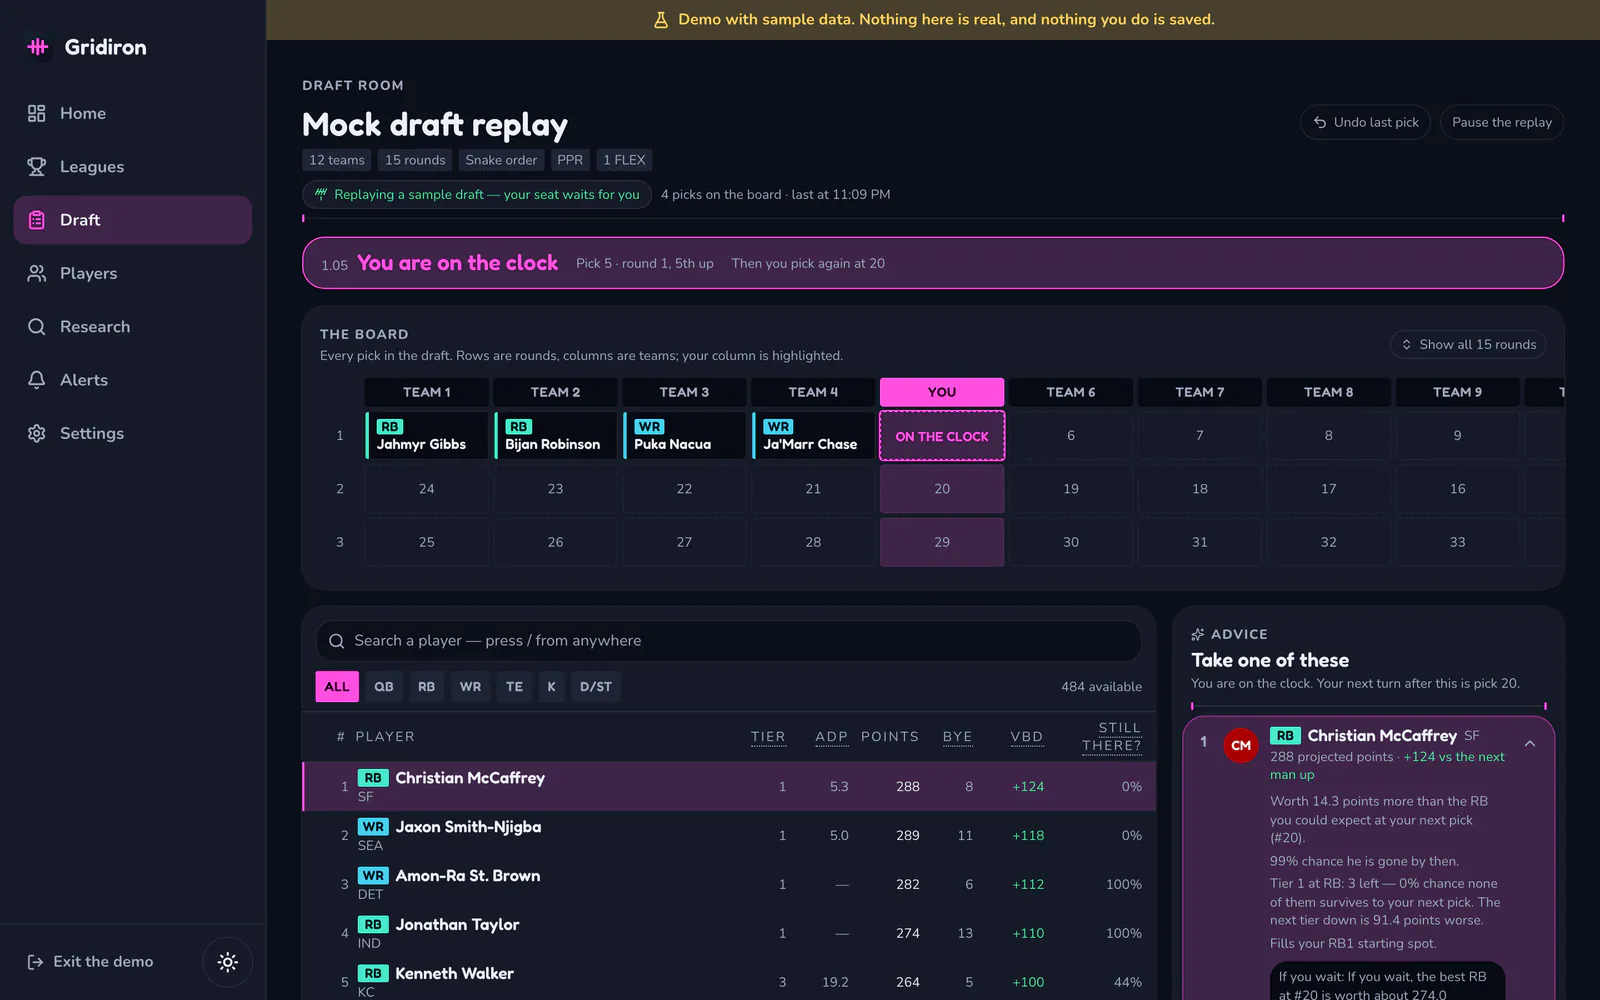Screen dimensions: 1600x1000
Task: Open Home from the sidebar
Action: 133,114
